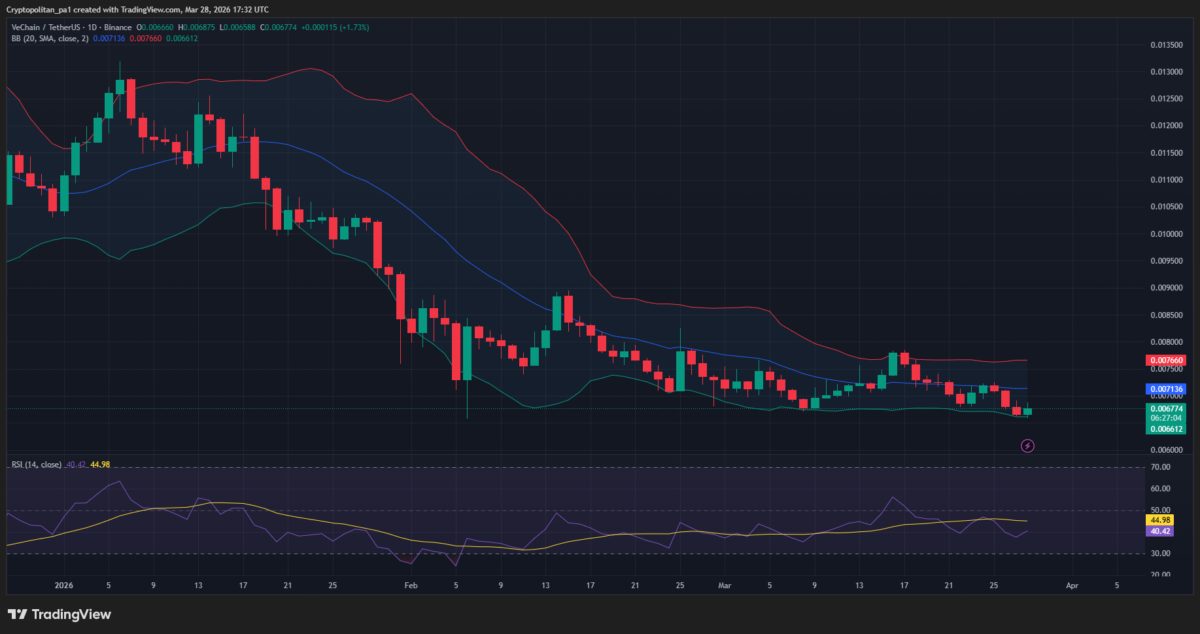The image size is (1200, 634).
Task: Click the purple lightning bolt event icon
Action: [x=1026, y=445]
